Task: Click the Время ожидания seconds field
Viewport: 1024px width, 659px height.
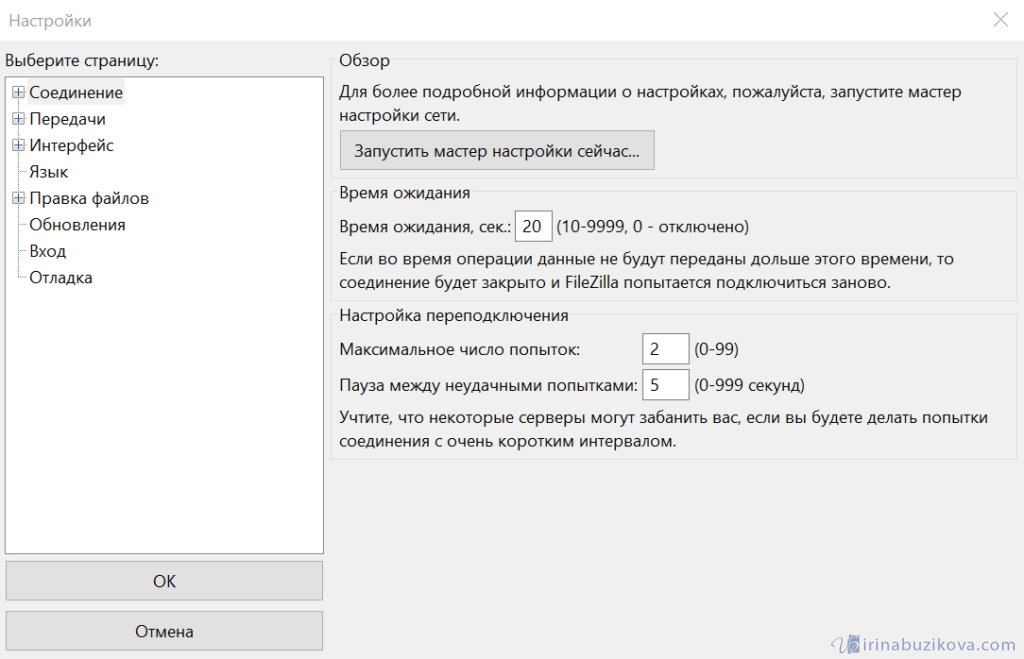Action: pyautogui.click(x=533, y=226)
